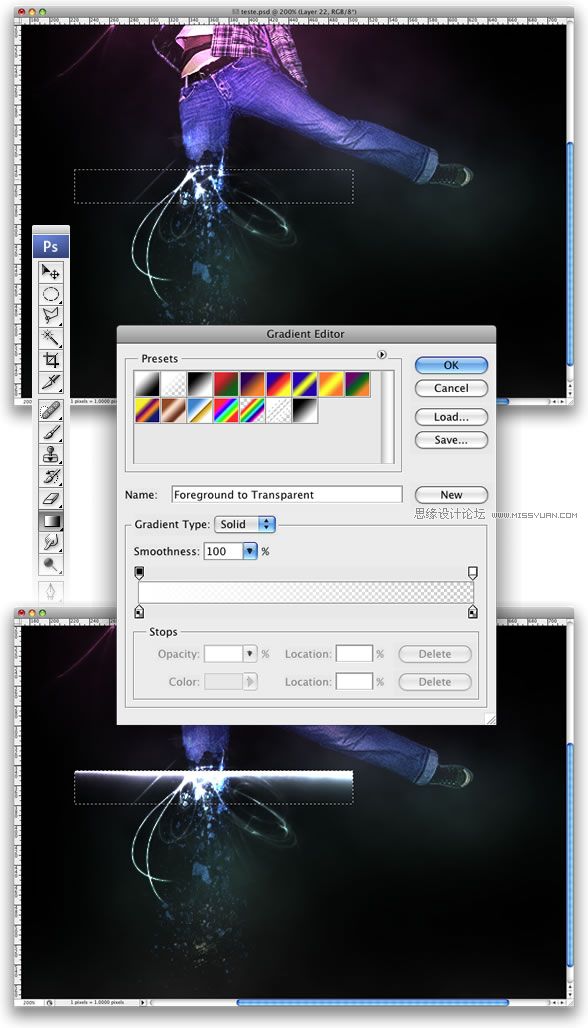Click the Presets panel scrollbar

388,417
